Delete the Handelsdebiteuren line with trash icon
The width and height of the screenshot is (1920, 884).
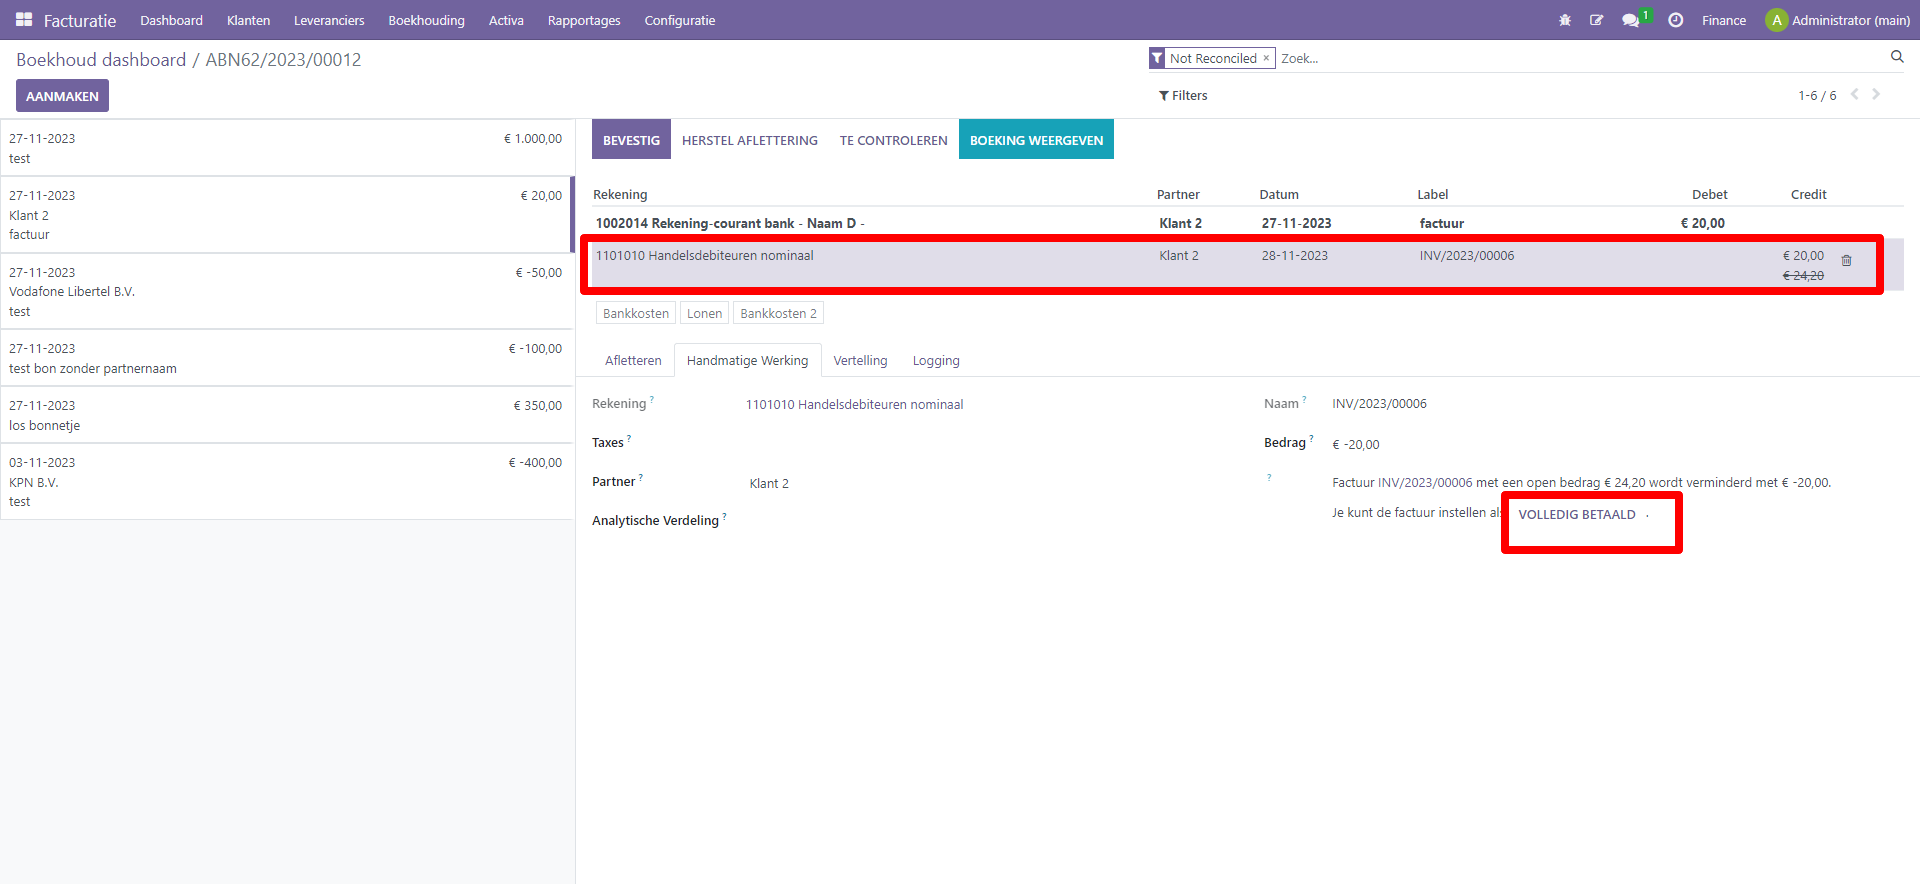pos(1847,261)
